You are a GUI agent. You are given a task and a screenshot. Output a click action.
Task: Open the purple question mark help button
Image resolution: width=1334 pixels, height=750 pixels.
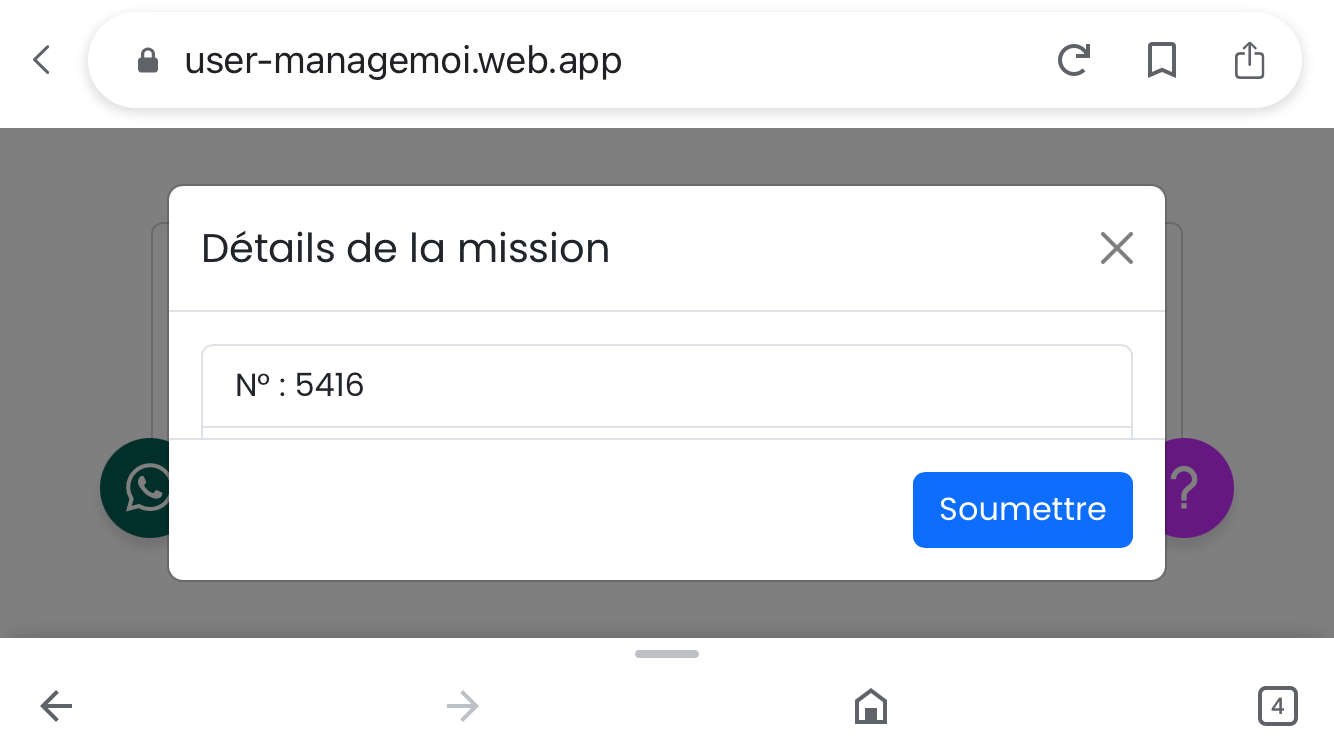pos(1198,488)
